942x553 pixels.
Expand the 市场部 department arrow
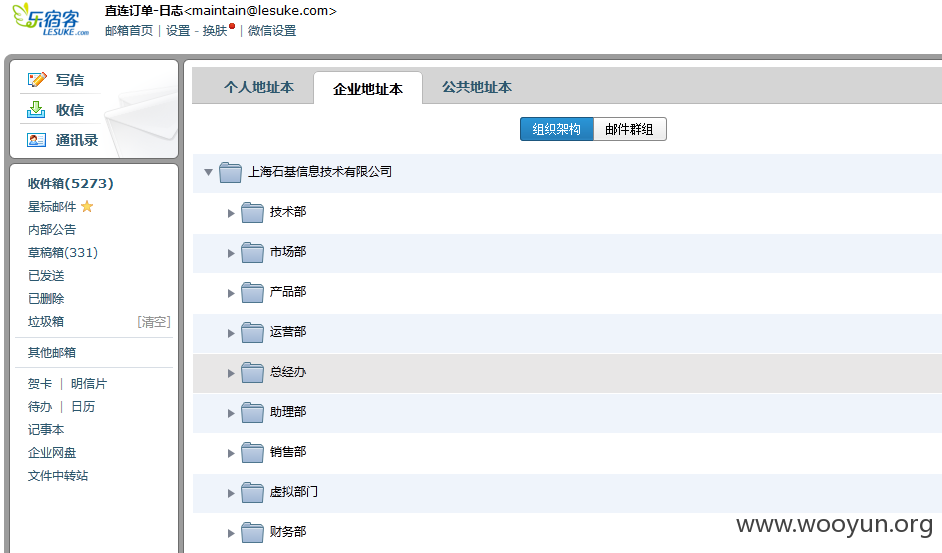[231, 254]
